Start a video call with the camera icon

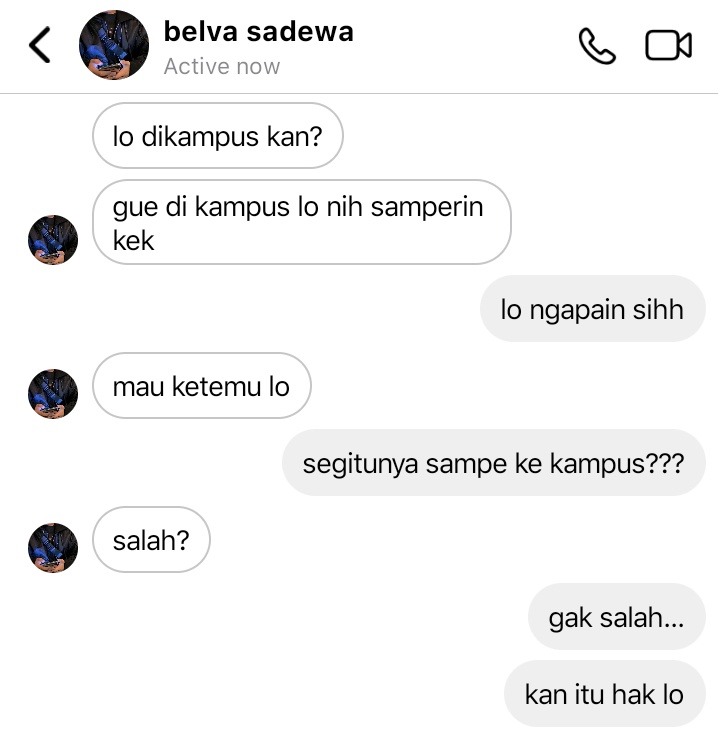[668, 45]
